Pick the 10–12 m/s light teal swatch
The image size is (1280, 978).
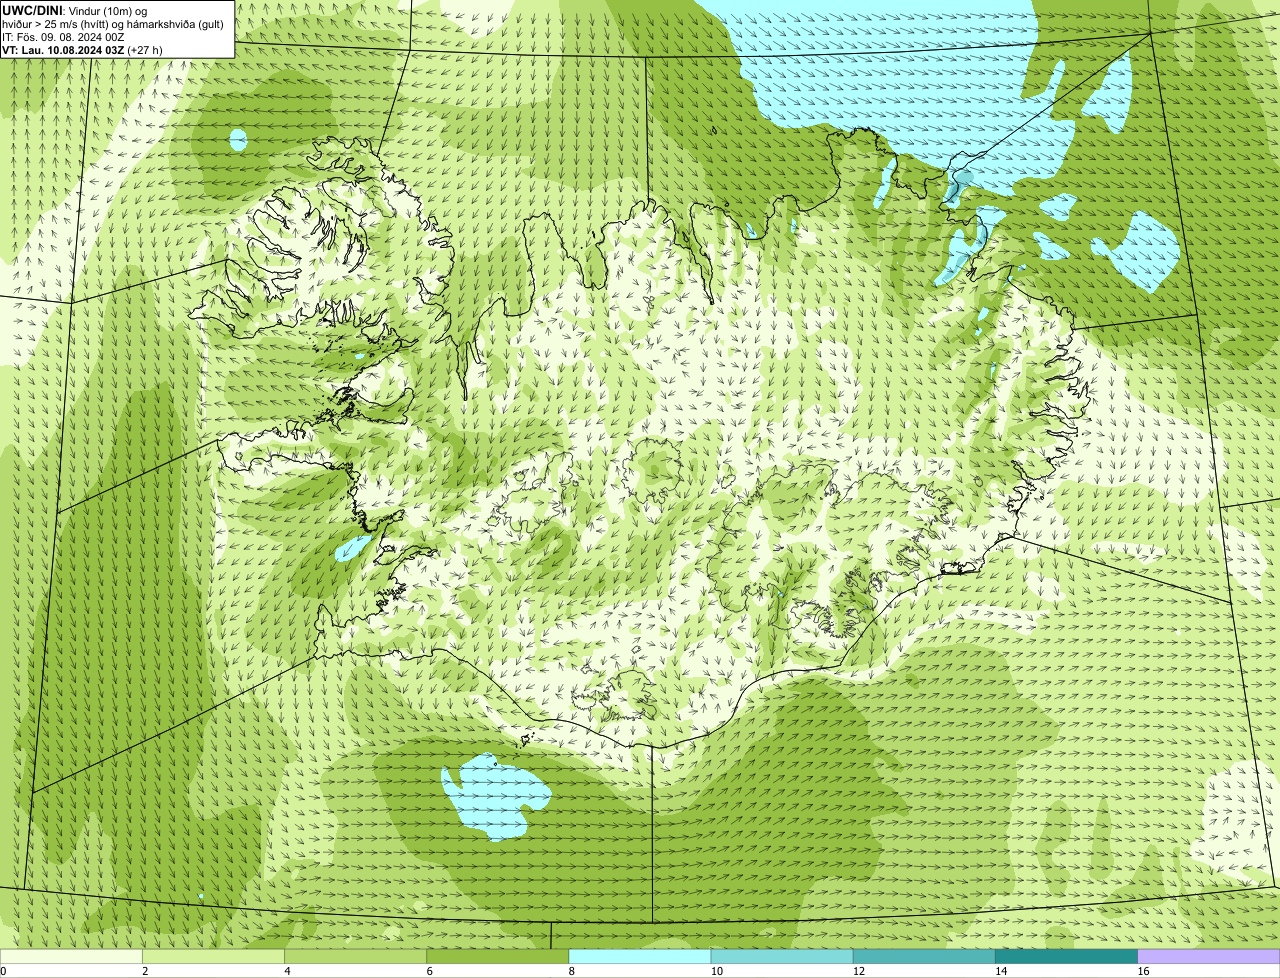tap(782, 956)
